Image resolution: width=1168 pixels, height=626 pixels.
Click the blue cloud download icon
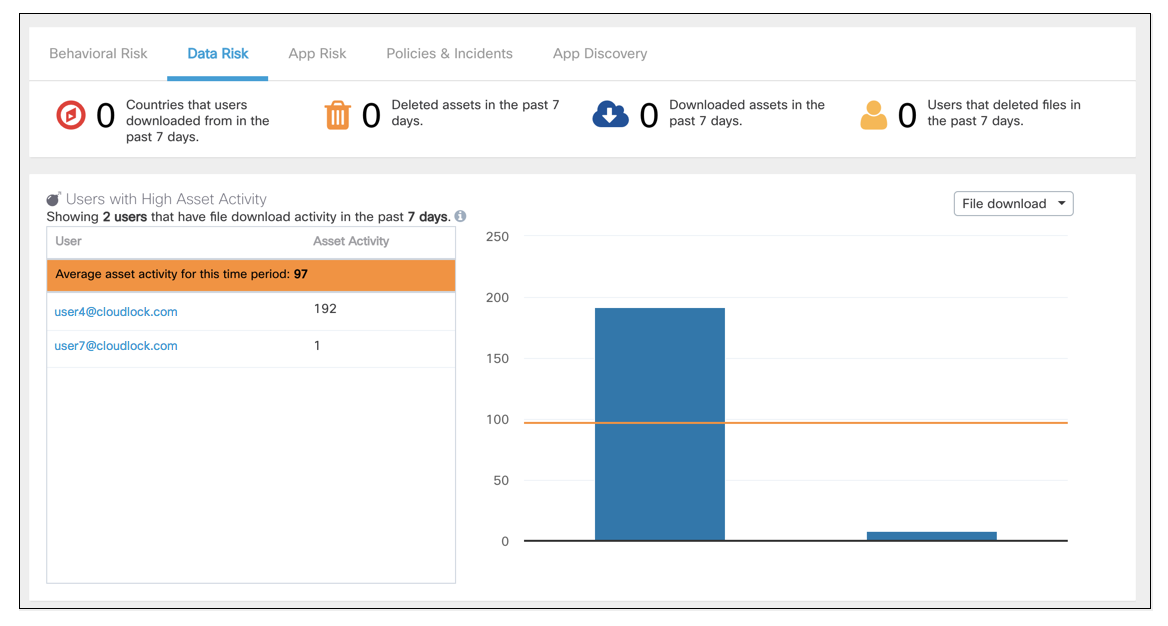tap(610, 115)
